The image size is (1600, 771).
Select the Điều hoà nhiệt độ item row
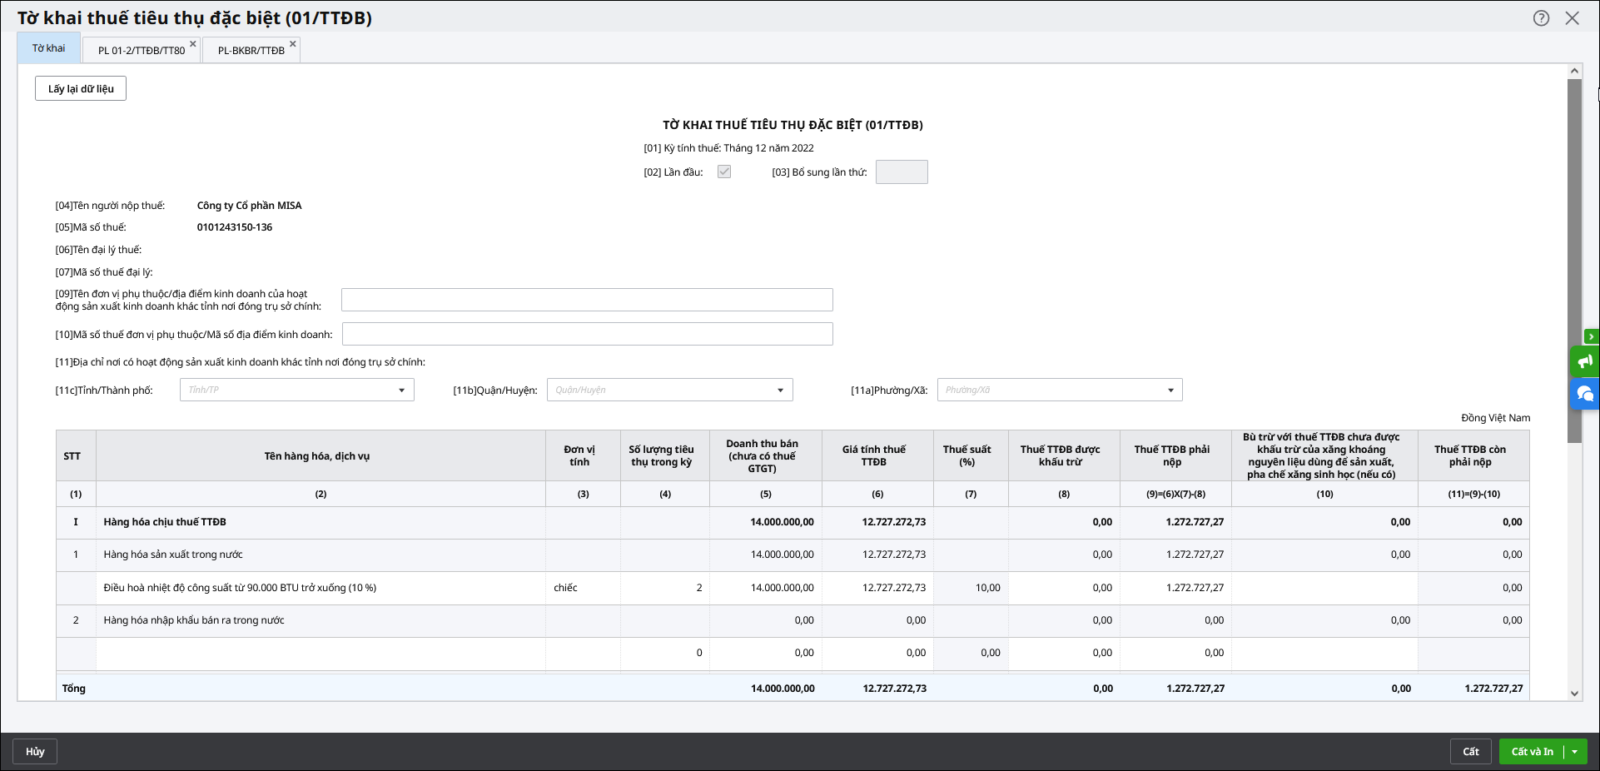pos(793,588)
